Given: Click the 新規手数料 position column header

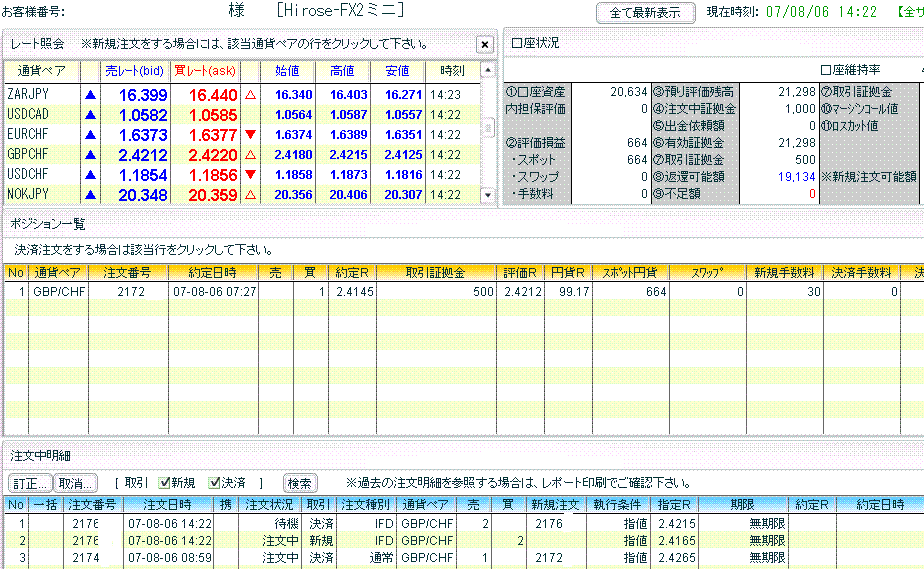Looking at the screenshot, I should (x=784, y=273).
